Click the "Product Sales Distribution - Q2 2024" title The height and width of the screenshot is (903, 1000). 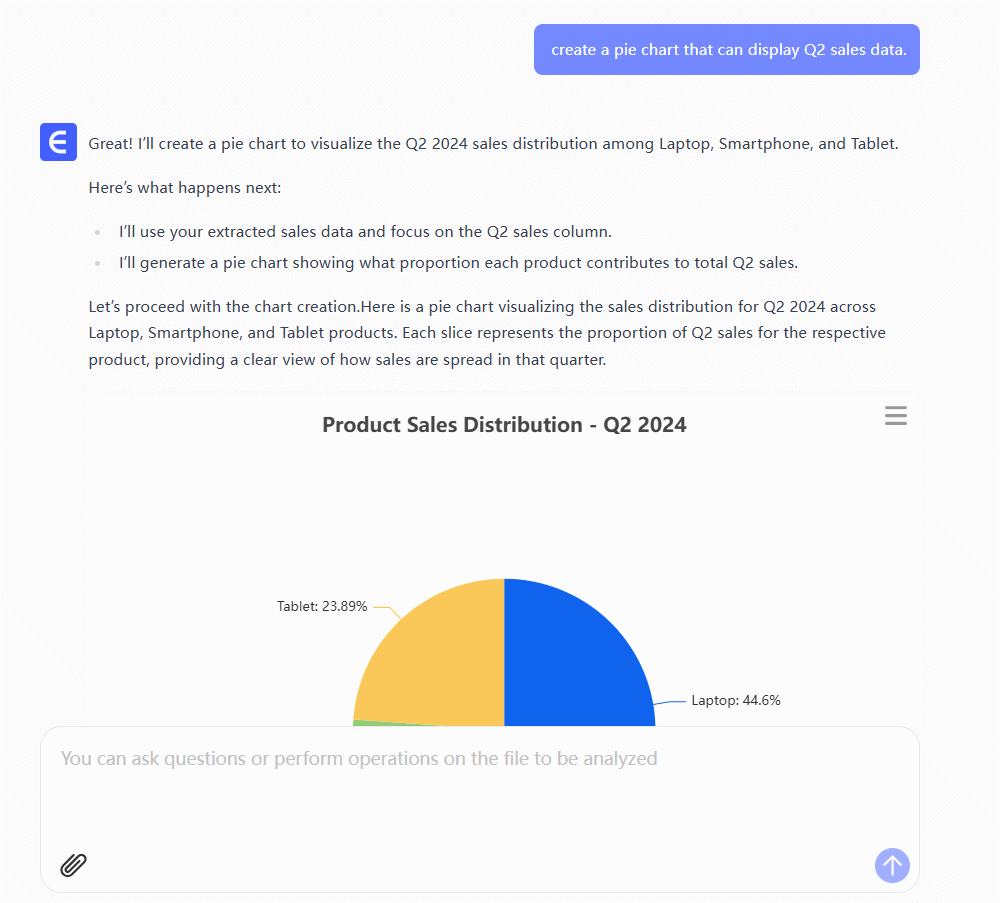pos(504,425)
